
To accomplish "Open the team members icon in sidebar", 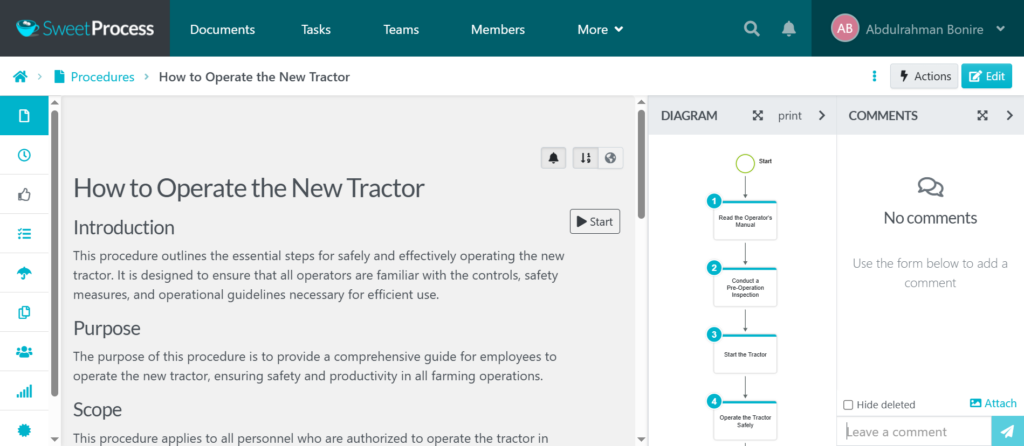I will pyautogui.click(x=24, y=351).
